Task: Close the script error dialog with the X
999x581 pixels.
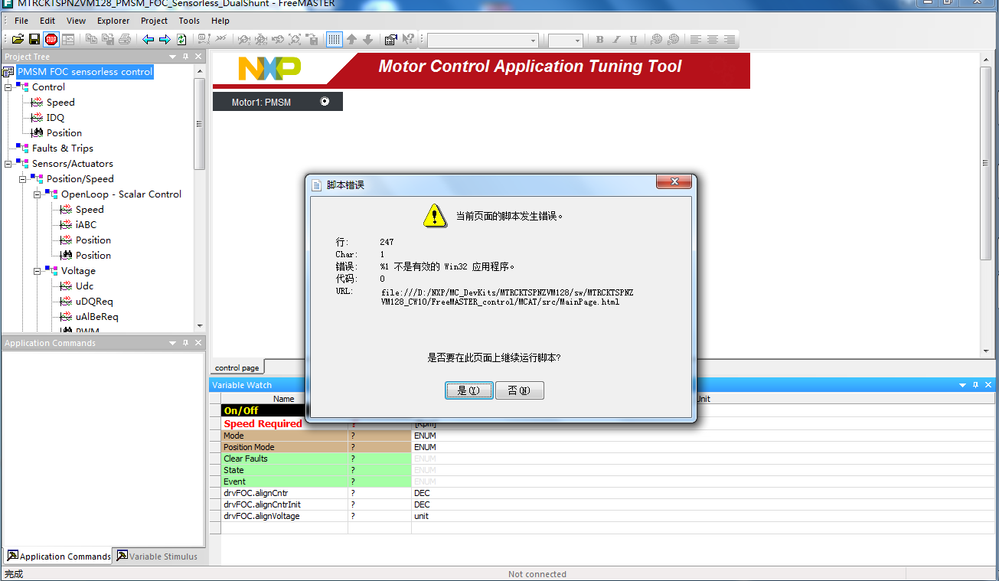Action: click(x=674, y=182)
